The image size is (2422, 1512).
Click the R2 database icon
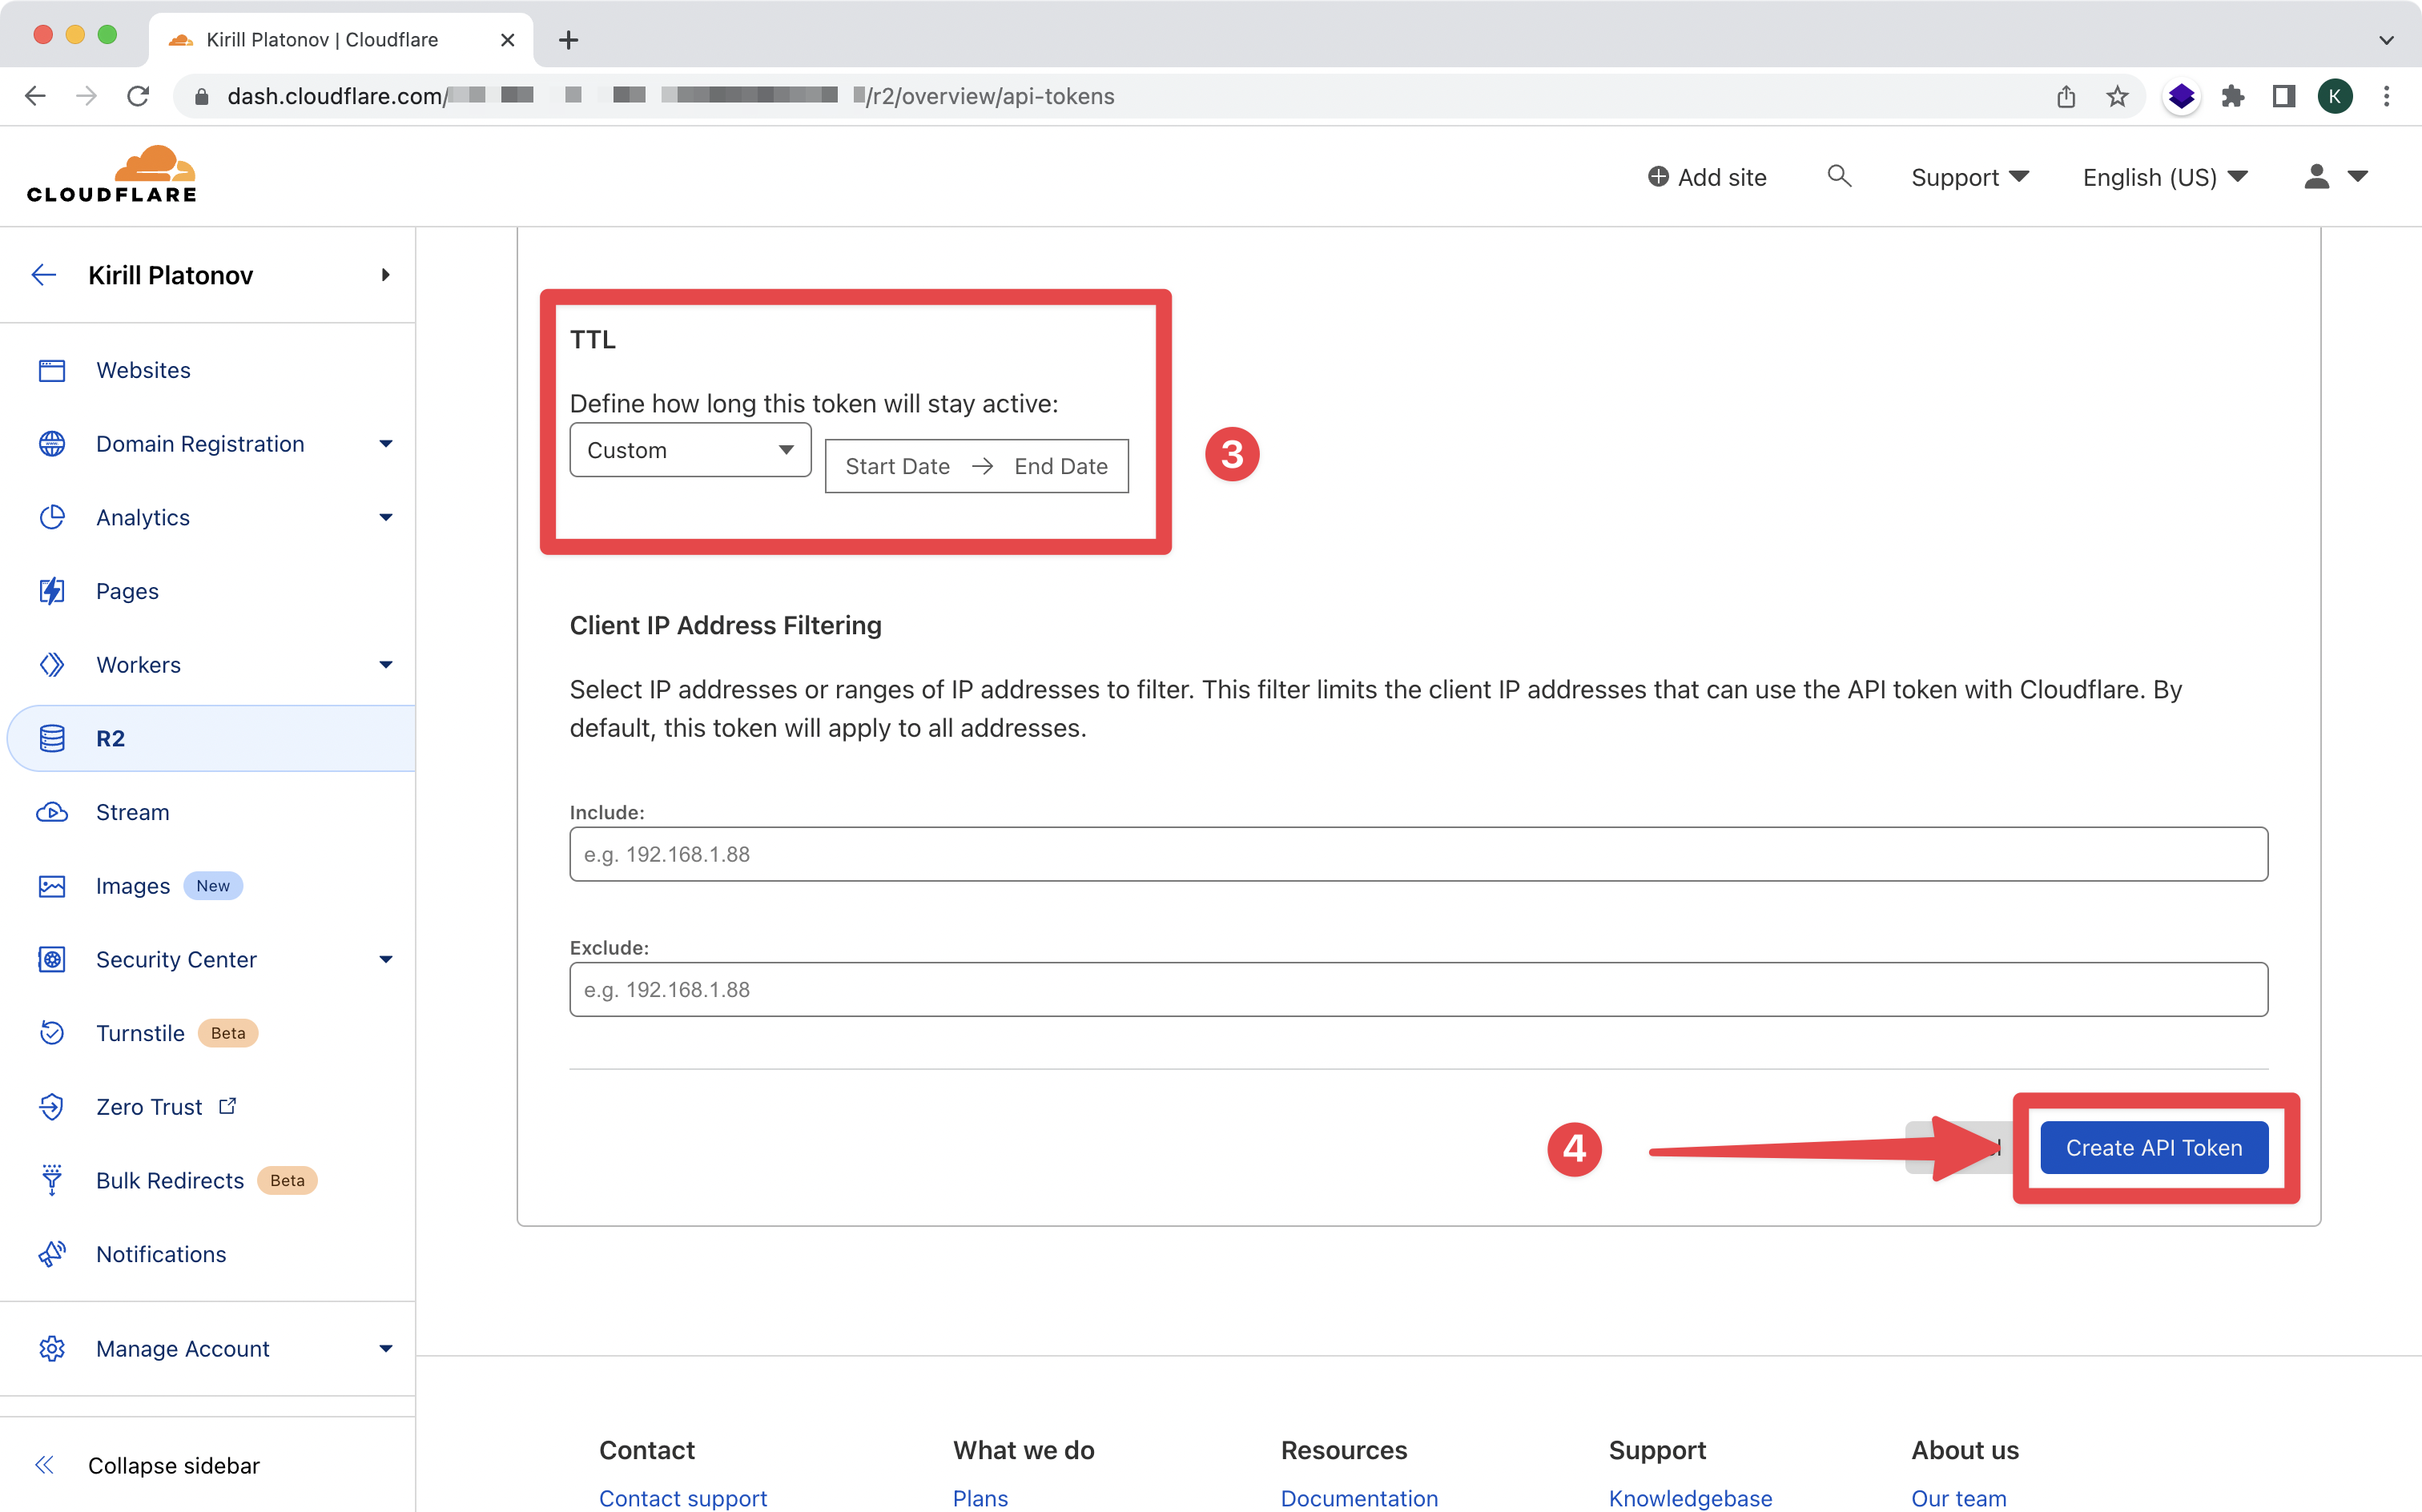click(x=52, y=738)
